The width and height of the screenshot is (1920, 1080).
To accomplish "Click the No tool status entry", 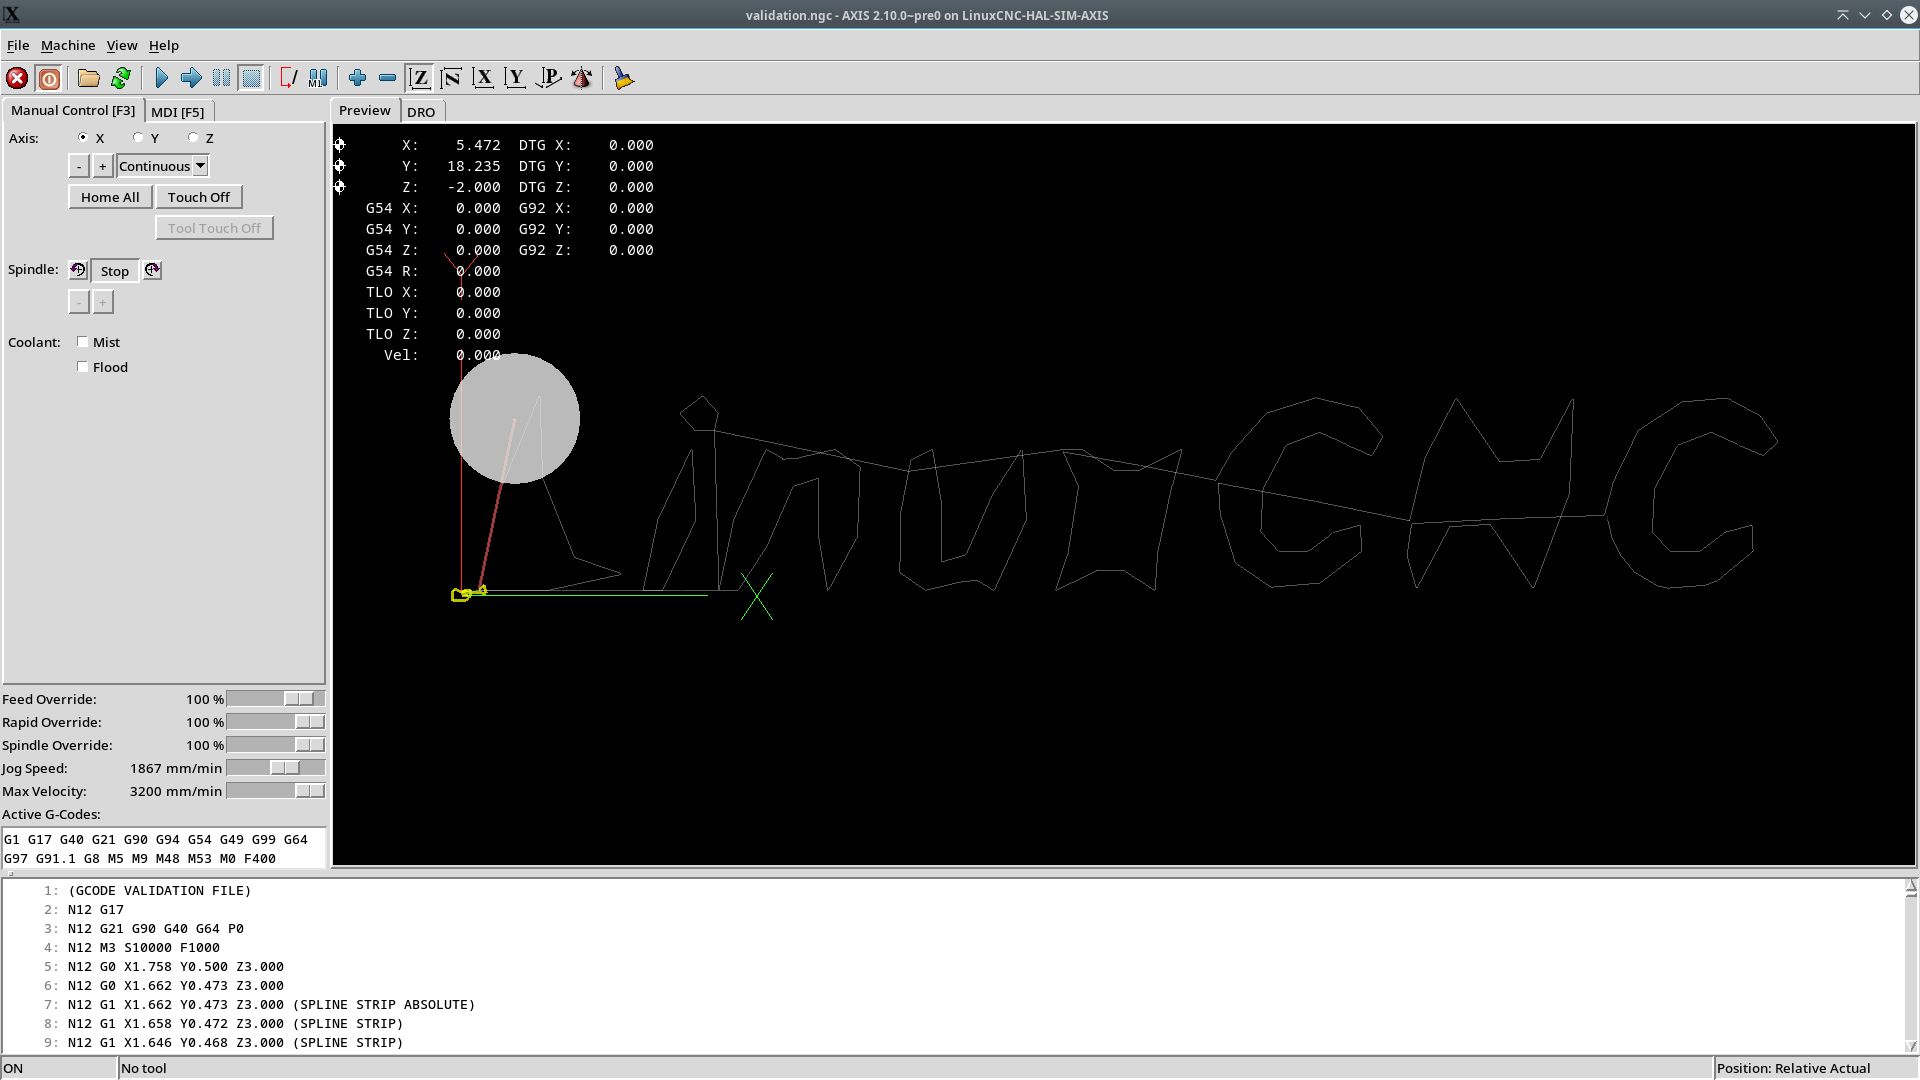I will coord(915,1068).
